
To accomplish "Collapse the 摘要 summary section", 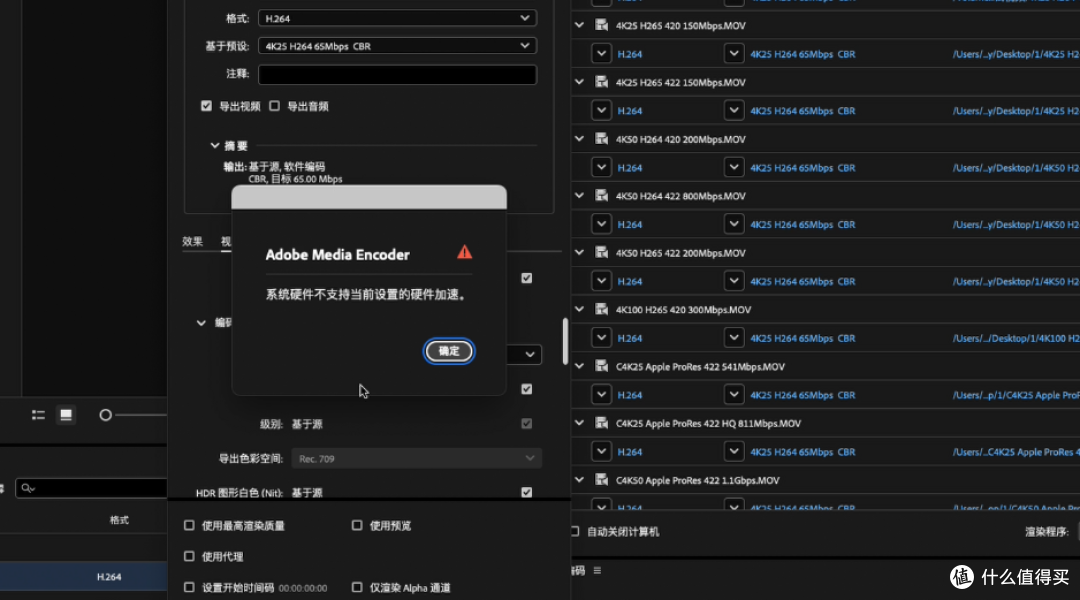I will [x=215, y=146].
